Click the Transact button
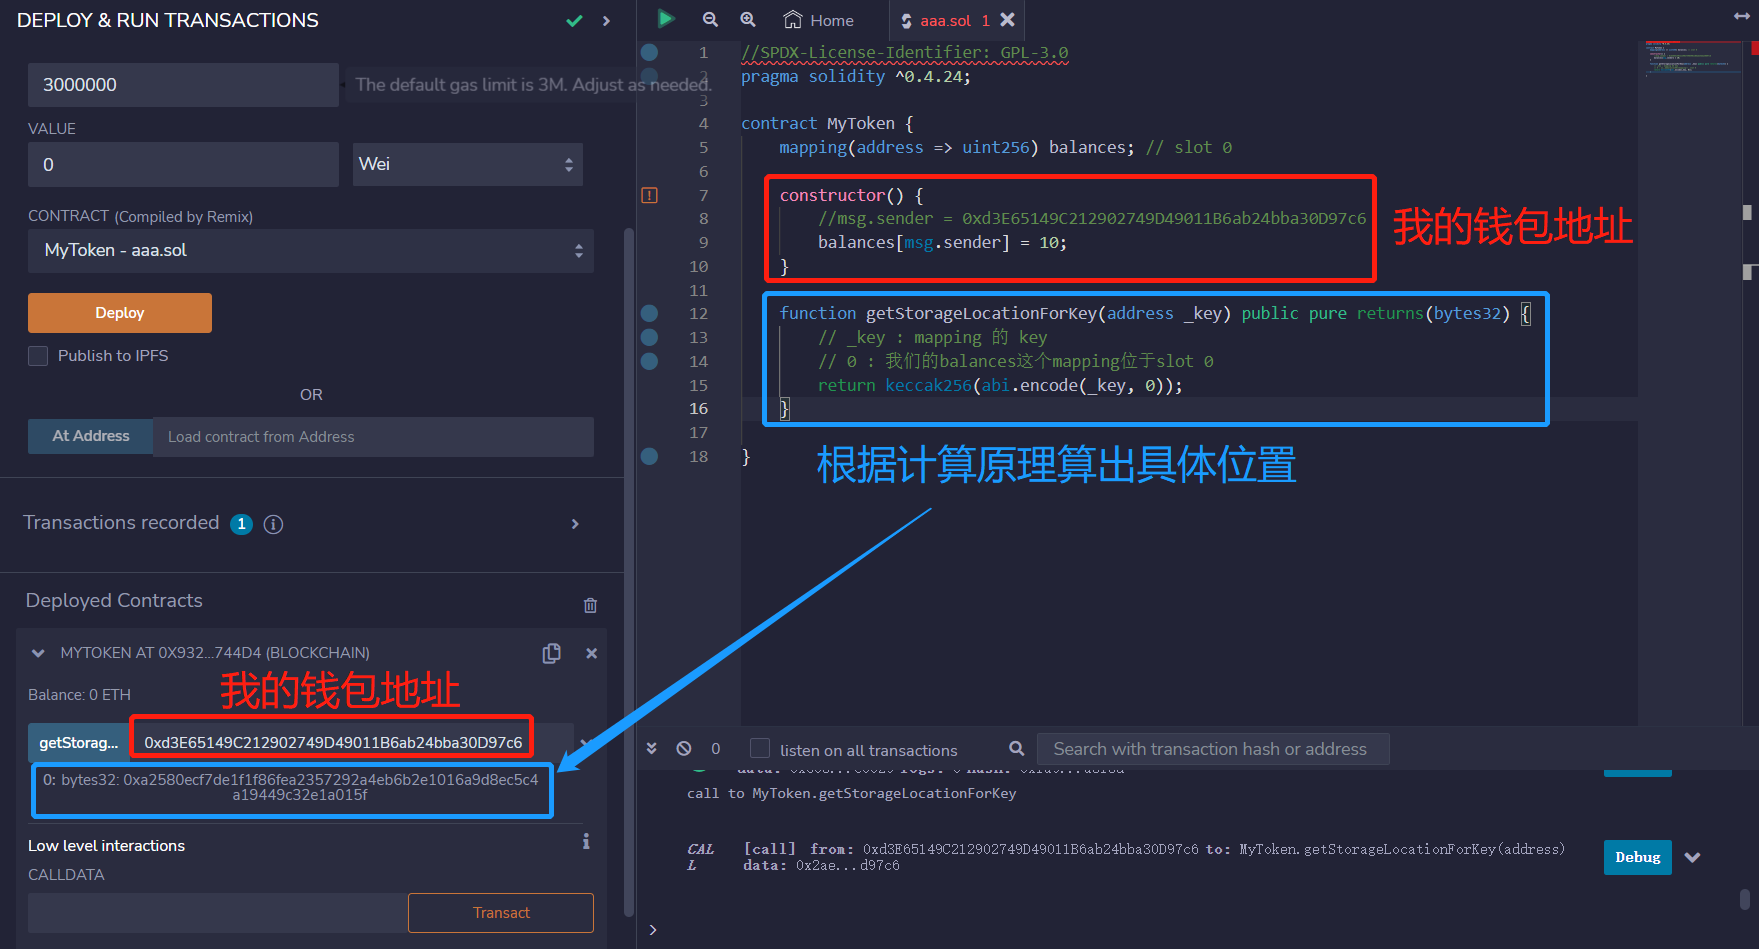This screenshot has width=1759, height=949. 501,913
